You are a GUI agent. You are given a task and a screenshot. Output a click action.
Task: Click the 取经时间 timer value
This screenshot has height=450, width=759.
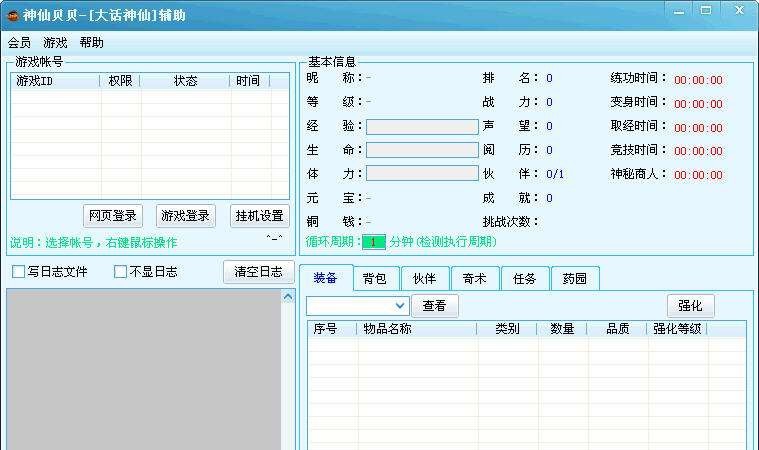[698, 128]
